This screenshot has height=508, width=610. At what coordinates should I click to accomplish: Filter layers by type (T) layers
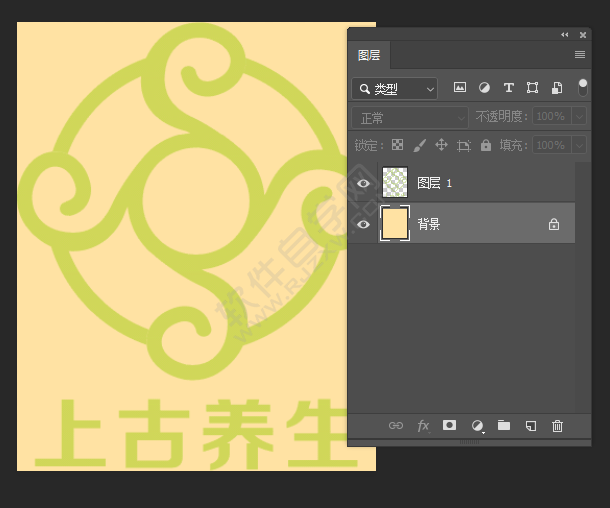(x=508, y=88)
